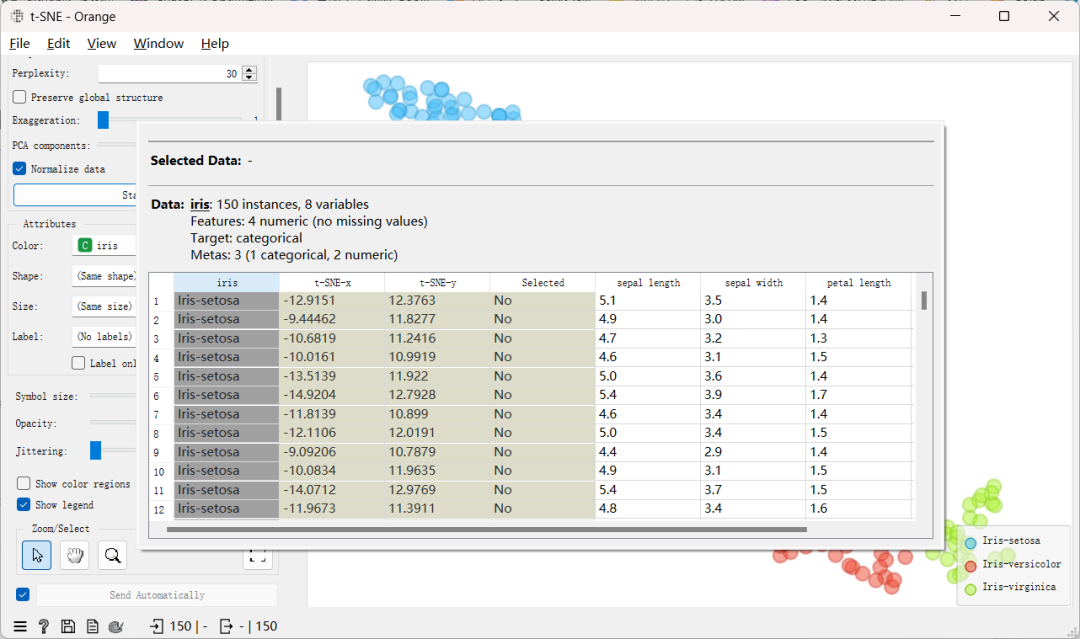
Task: Expand the Shape attribute dropdown
Action: 104,275
